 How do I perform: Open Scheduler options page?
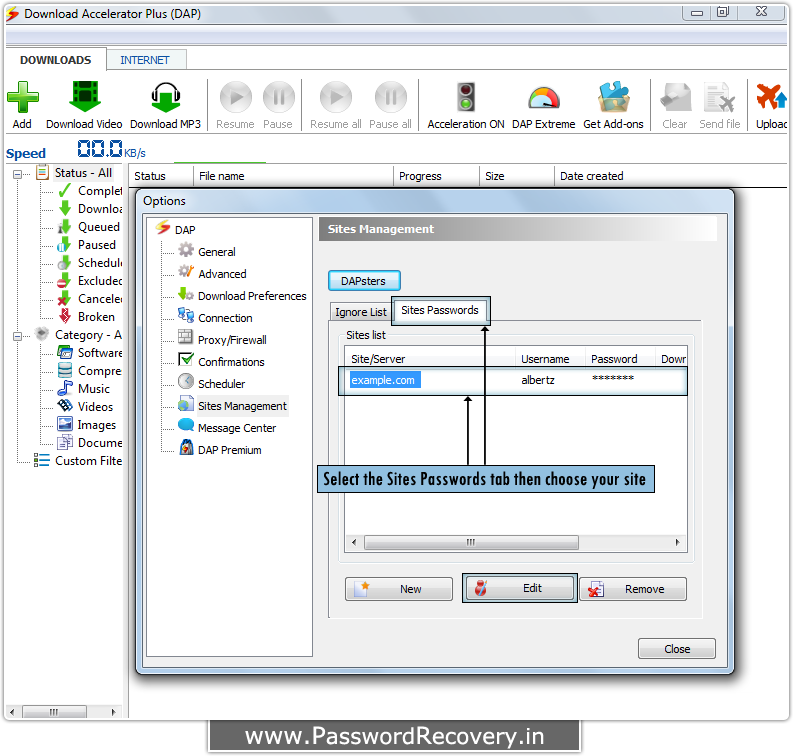point(212,384)
